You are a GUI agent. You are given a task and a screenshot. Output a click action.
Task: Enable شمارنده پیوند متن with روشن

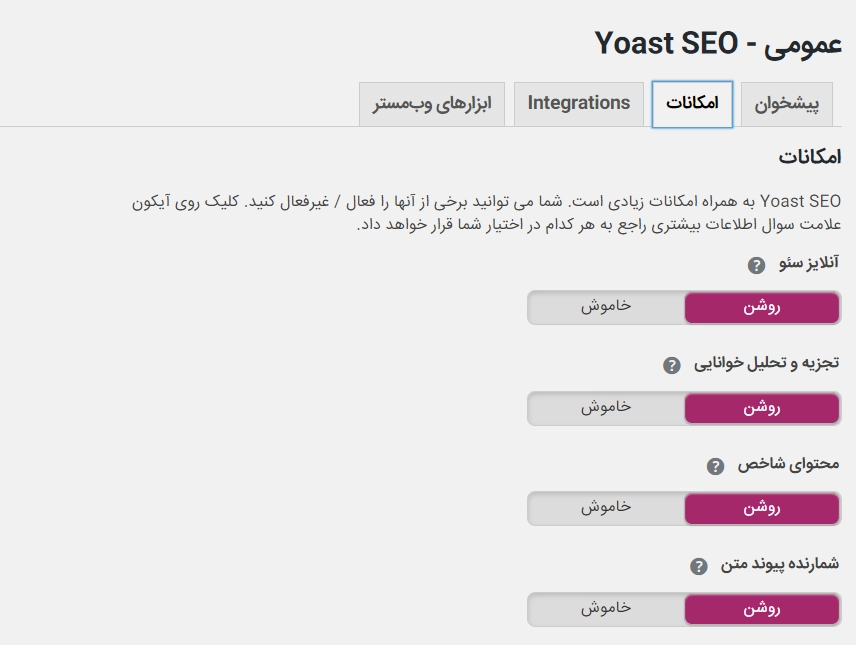tap(762, 609)
